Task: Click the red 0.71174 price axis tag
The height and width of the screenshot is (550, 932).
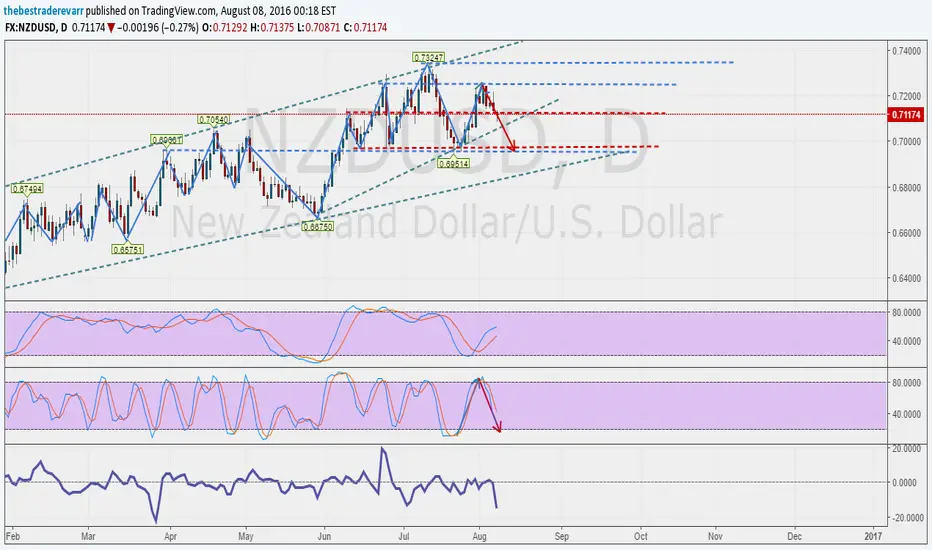Action: [906, 115]
